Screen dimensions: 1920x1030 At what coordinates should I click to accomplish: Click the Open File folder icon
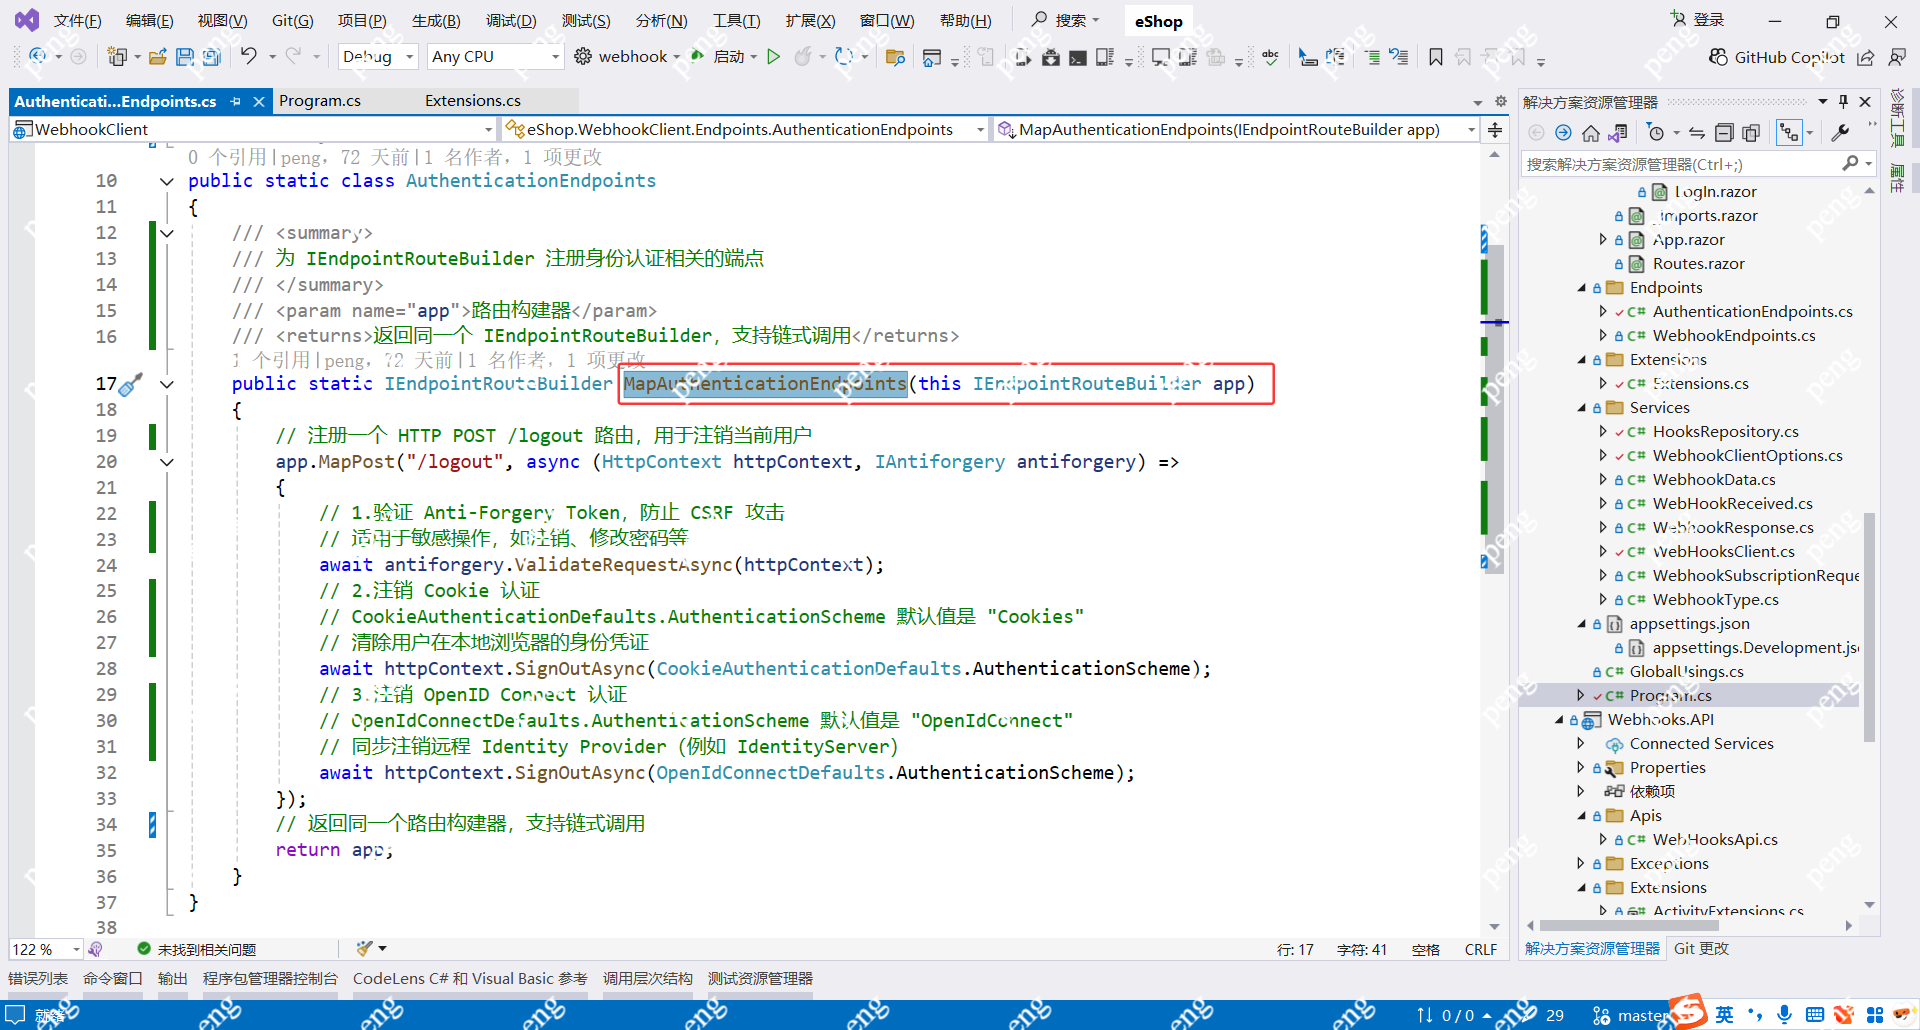click(x=158, y=57)
